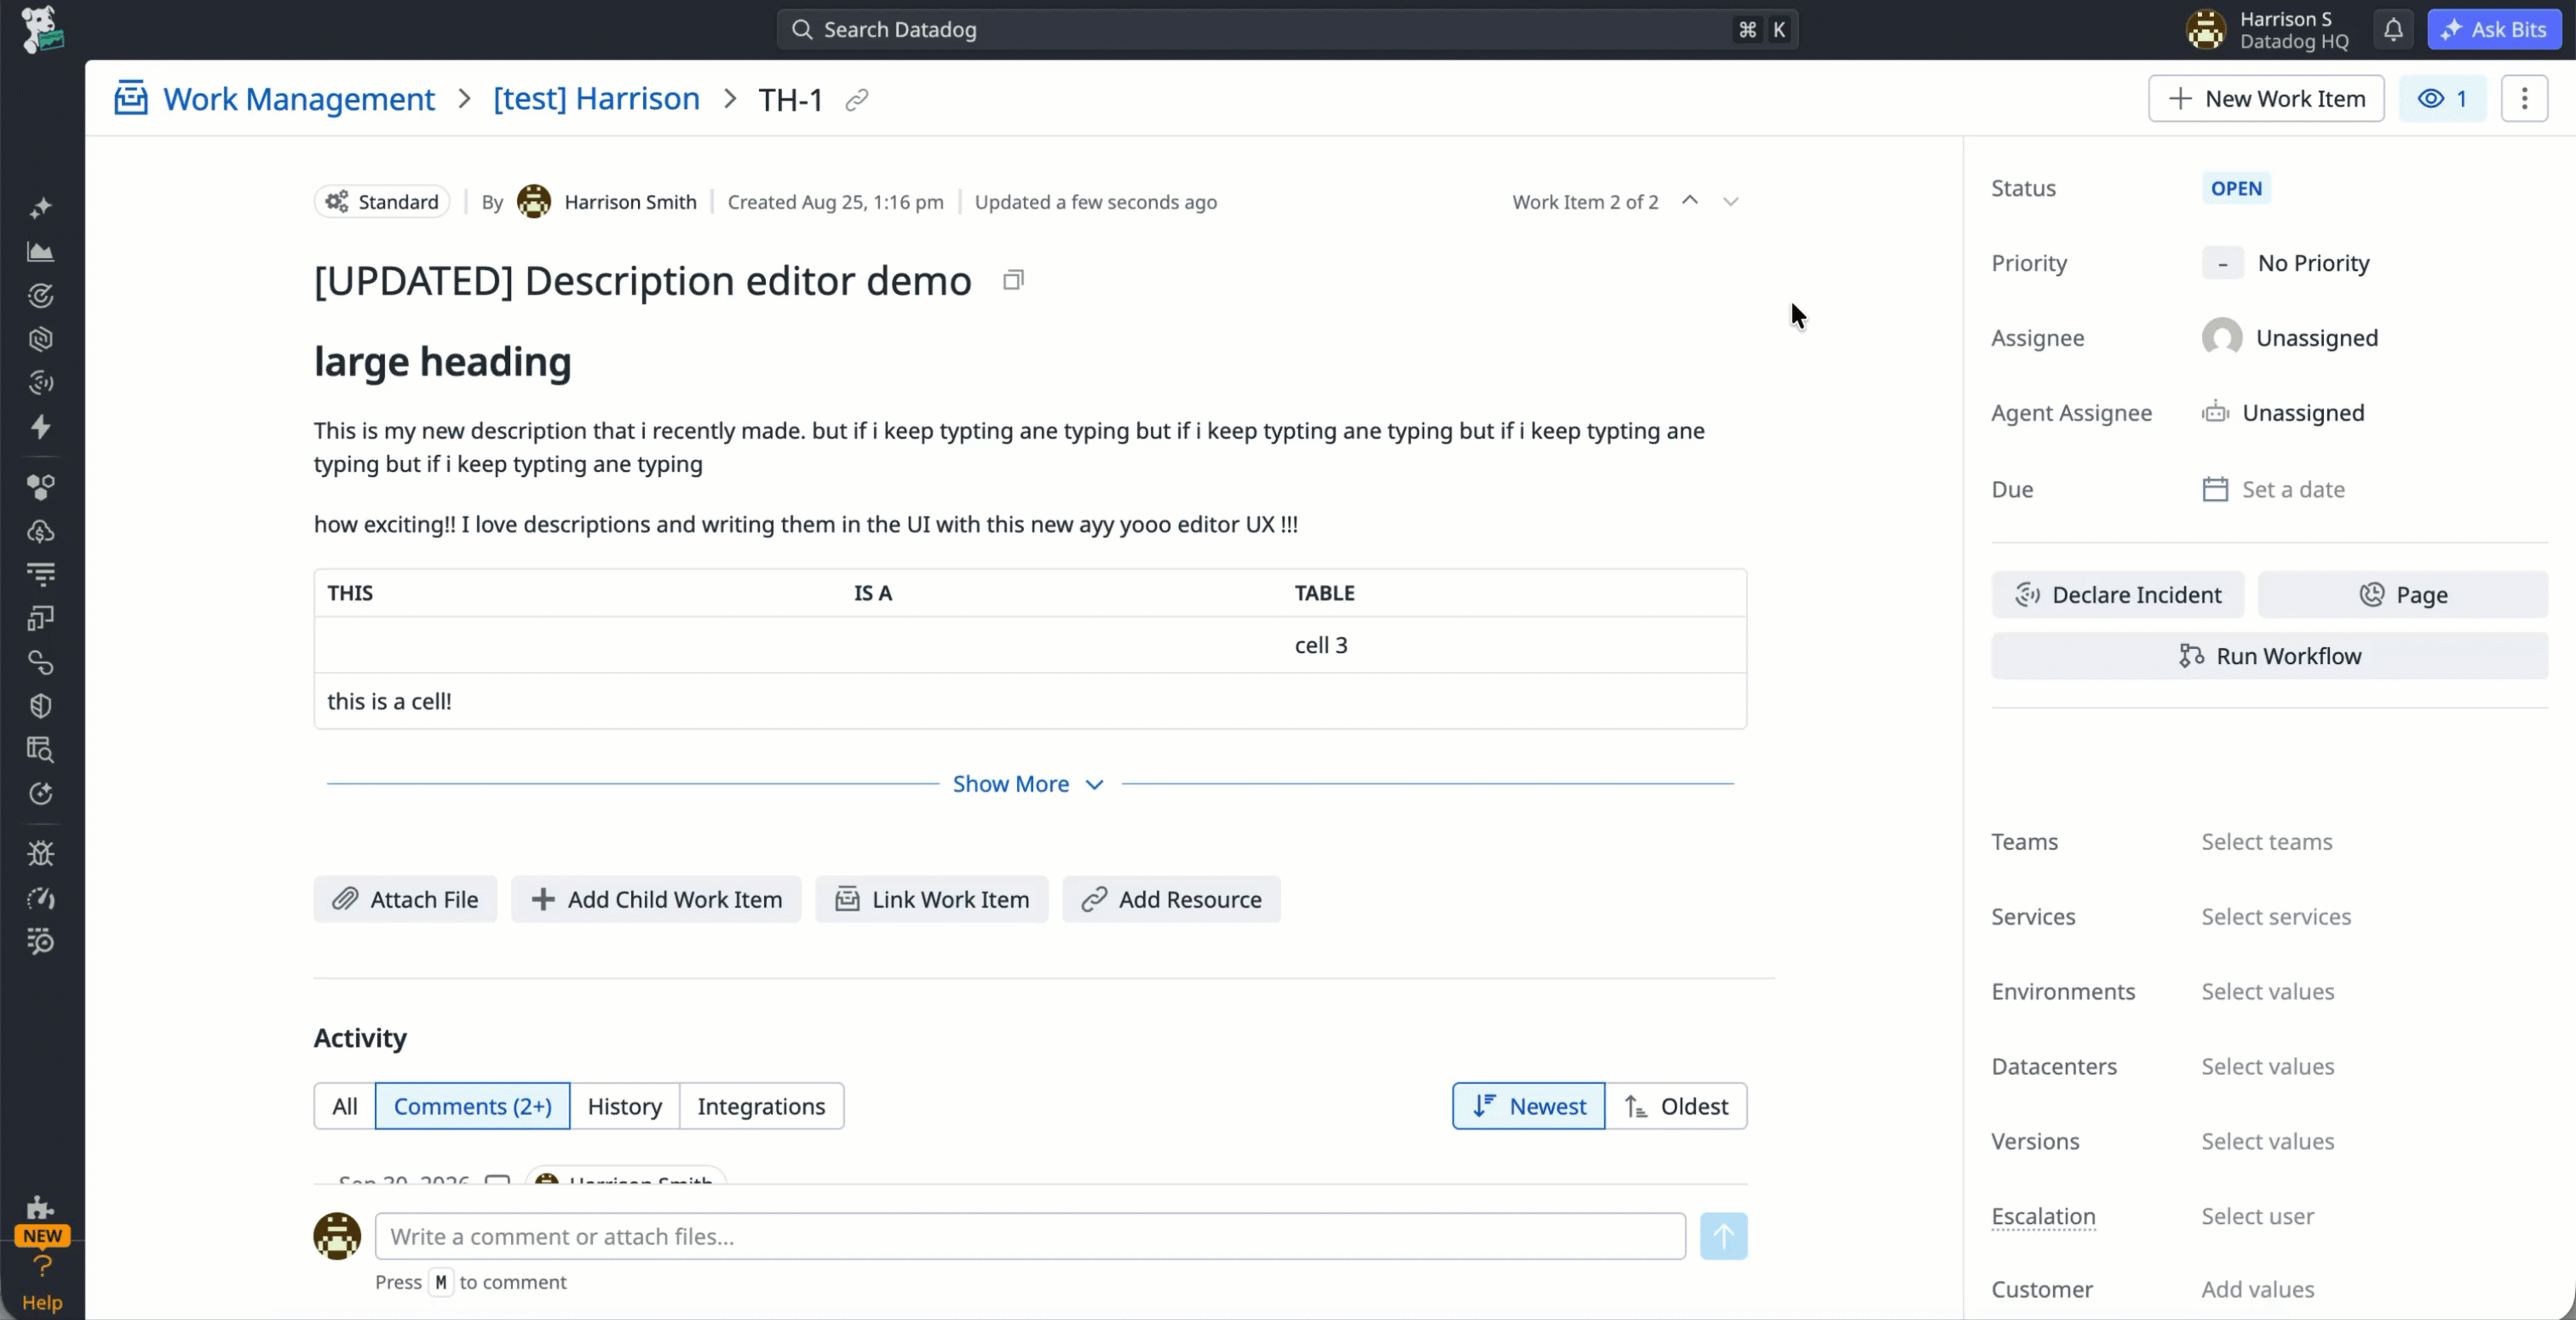This screenshot has height=1320, width=2576.
Task: Open the integrations puzzle icon
Action: [x=41, y=1207]
